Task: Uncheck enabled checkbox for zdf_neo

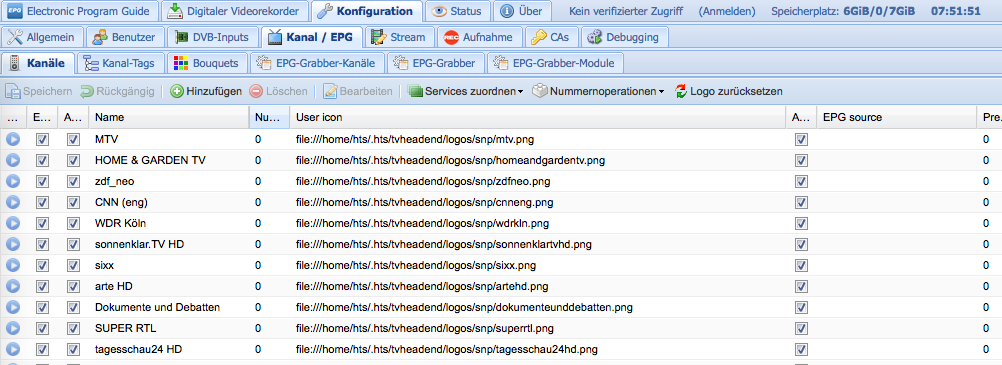Action: tap(43, 182)
